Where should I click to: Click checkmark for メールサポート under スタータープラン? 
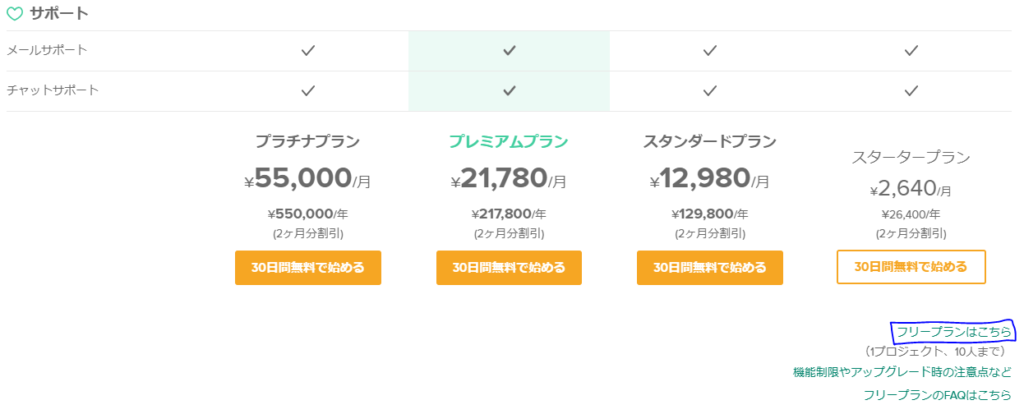tap(911, 50)
